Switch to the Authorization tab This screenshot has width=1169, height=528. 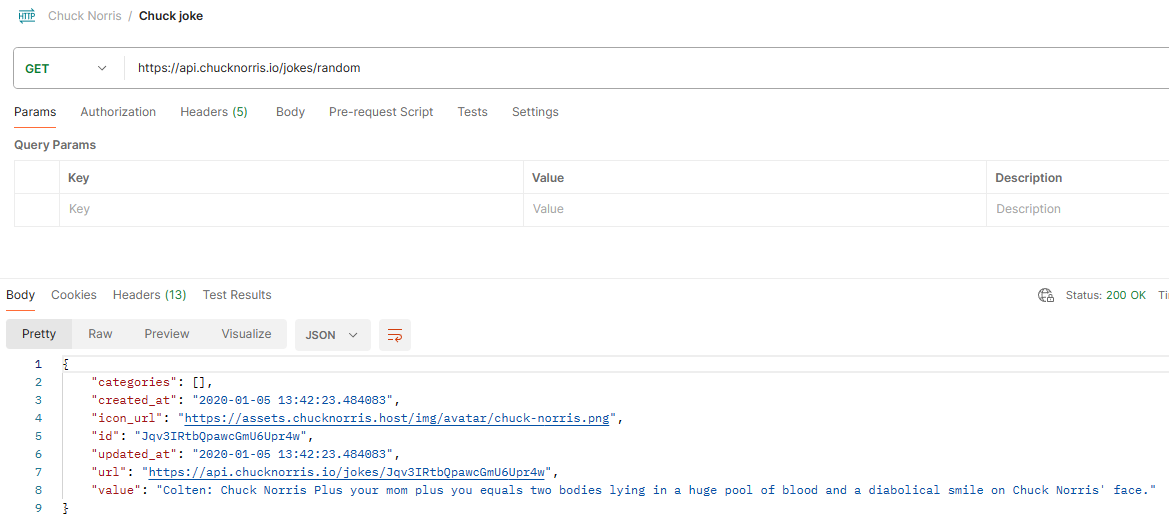118,112
